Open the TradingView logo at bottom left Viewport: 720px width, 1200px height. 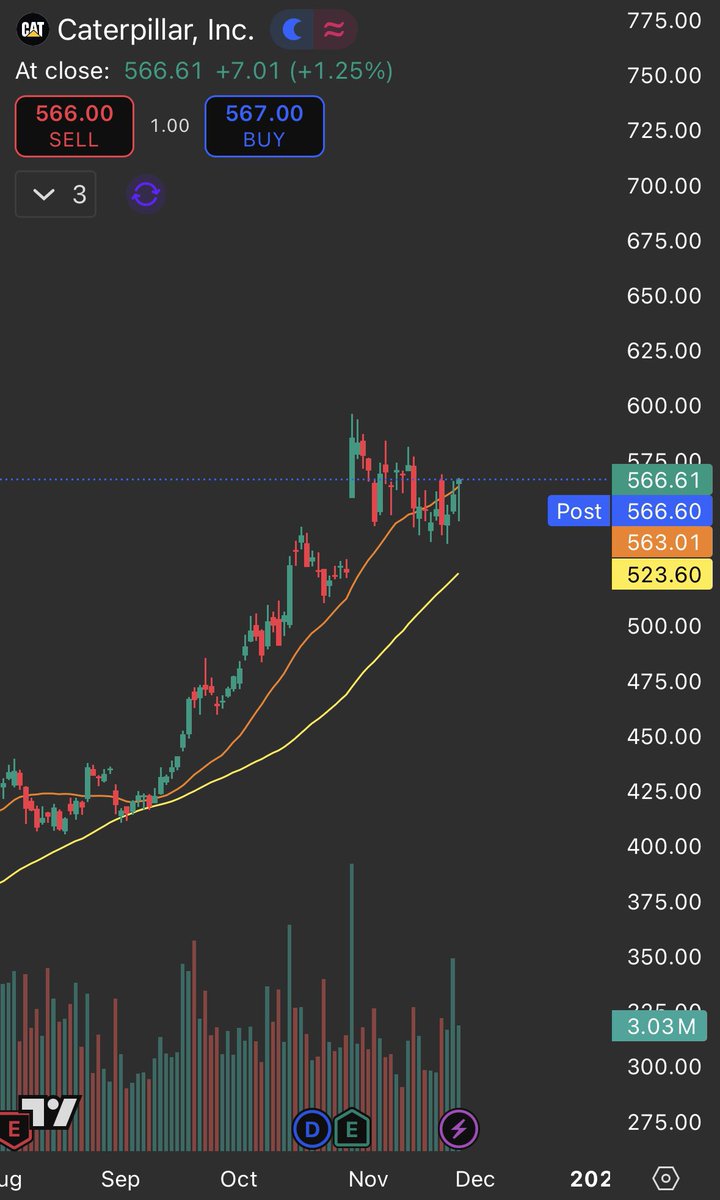(50, 1112)
